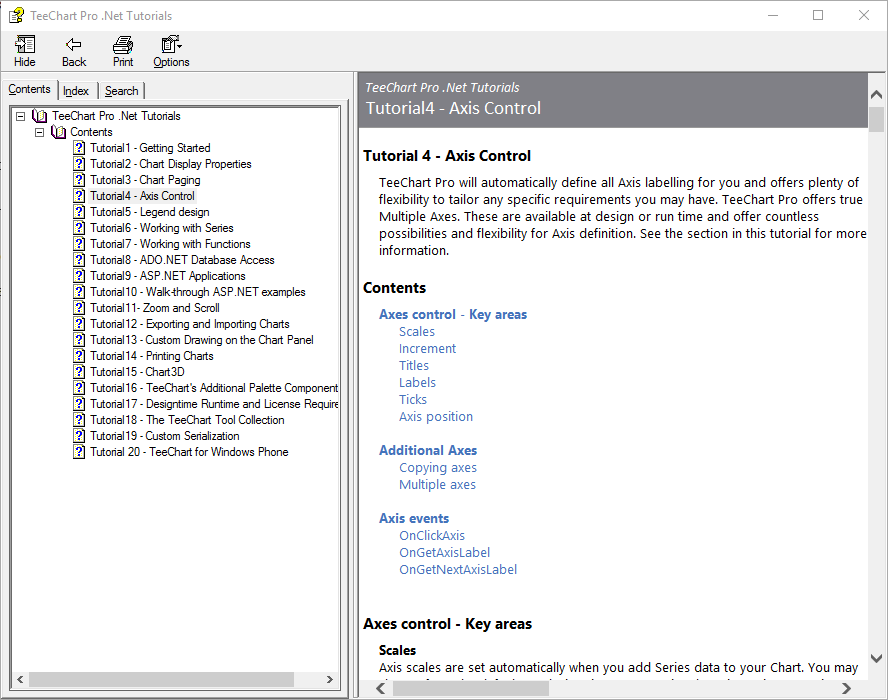Follow the Labels link

pyautogui.click(x=417, y=382)
